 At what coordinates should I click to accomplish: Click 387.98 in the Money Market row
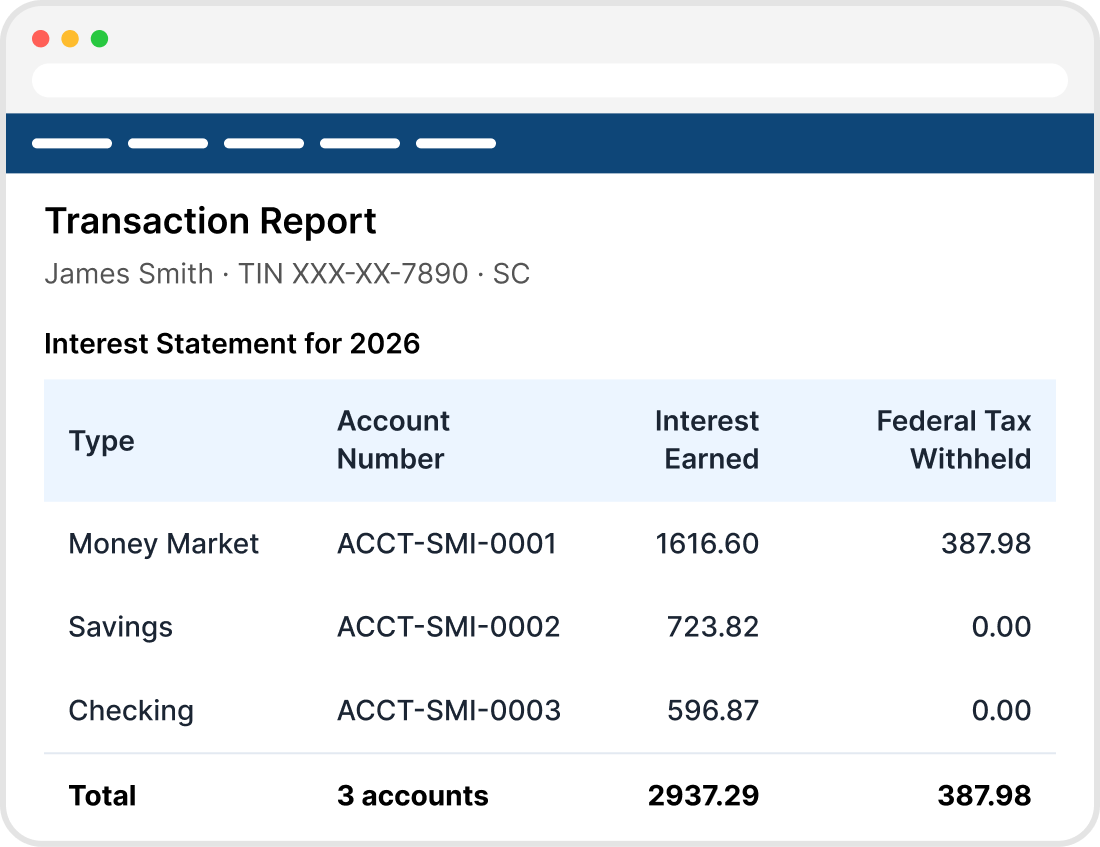986,544
